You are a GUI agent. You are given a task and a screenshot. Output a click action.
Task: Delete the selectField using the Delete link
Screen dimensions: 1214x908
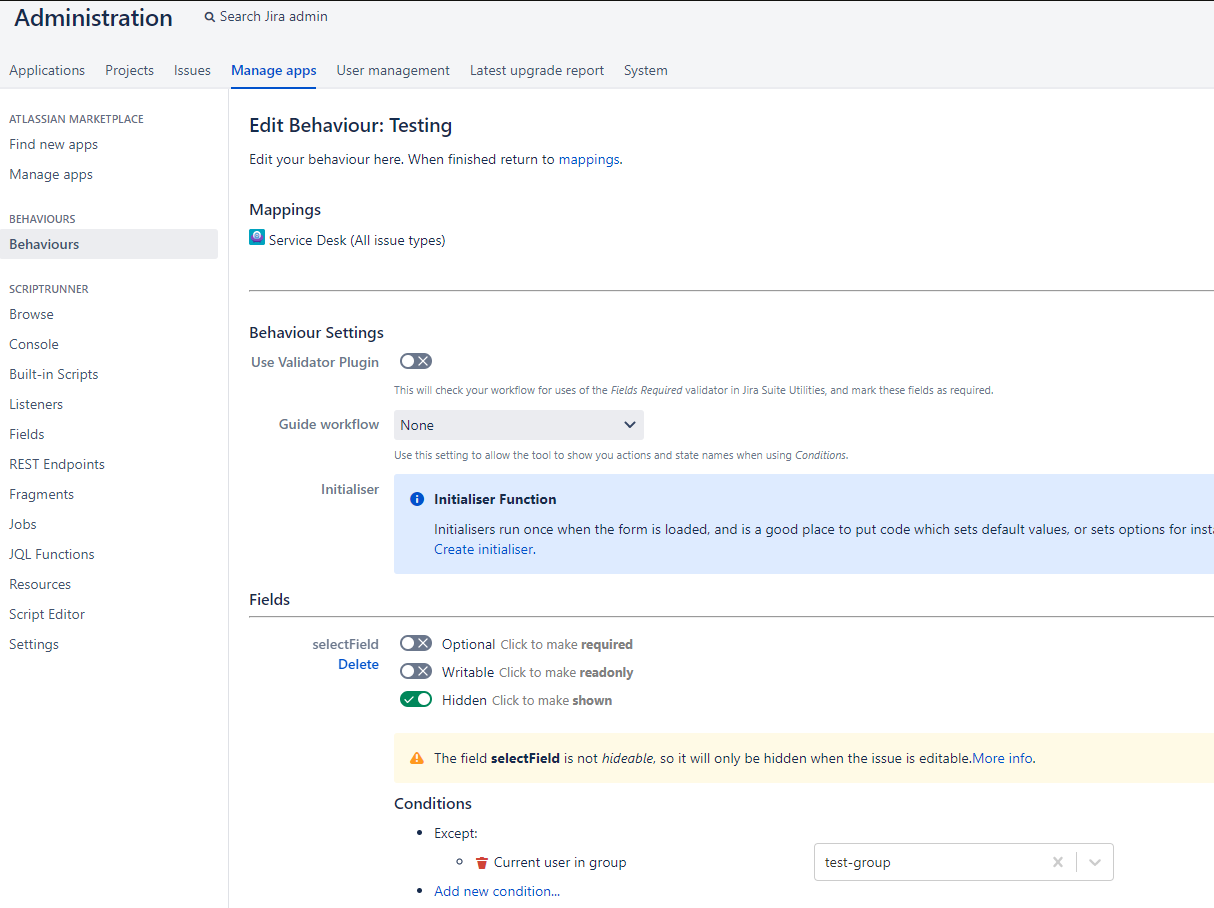(x=358, y=664)
